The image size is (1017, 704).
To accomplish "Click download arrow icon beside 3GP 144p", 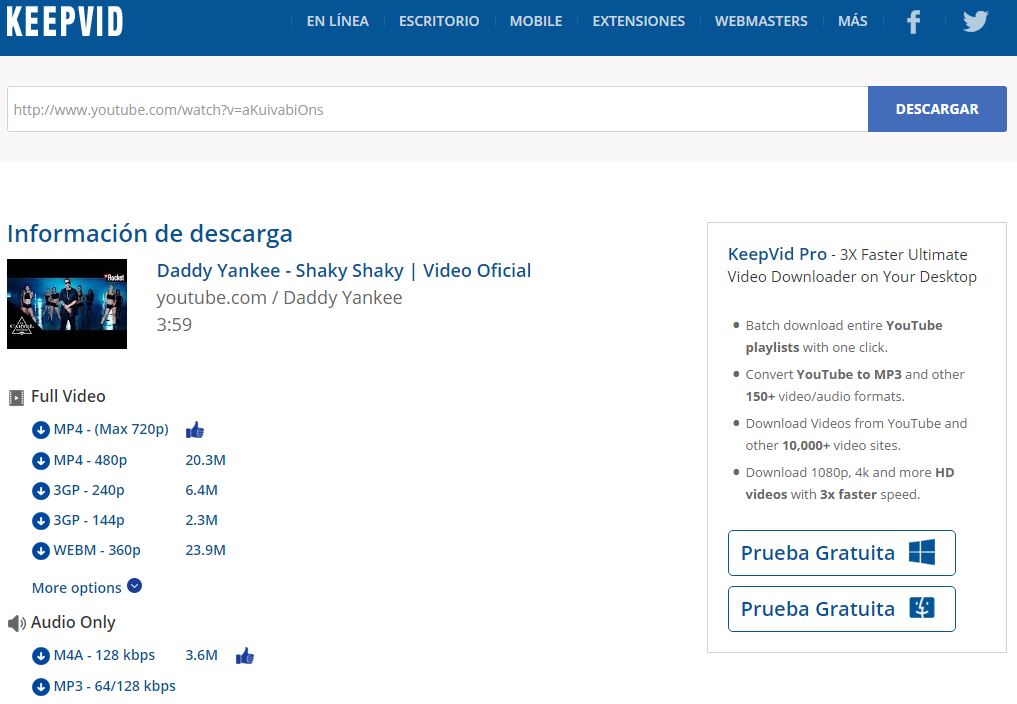I will pyautogui.click(x=41, y=520).
